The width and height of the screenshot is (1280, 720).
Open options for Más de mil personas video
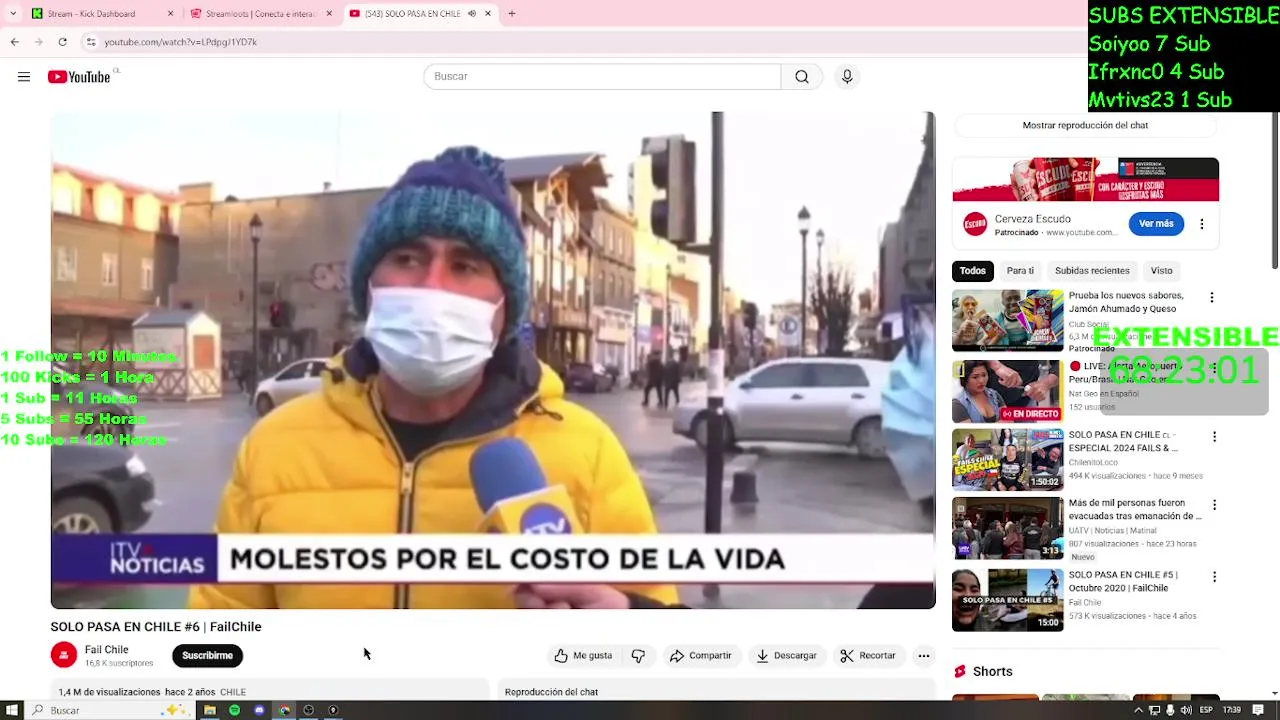point(1214,505)
